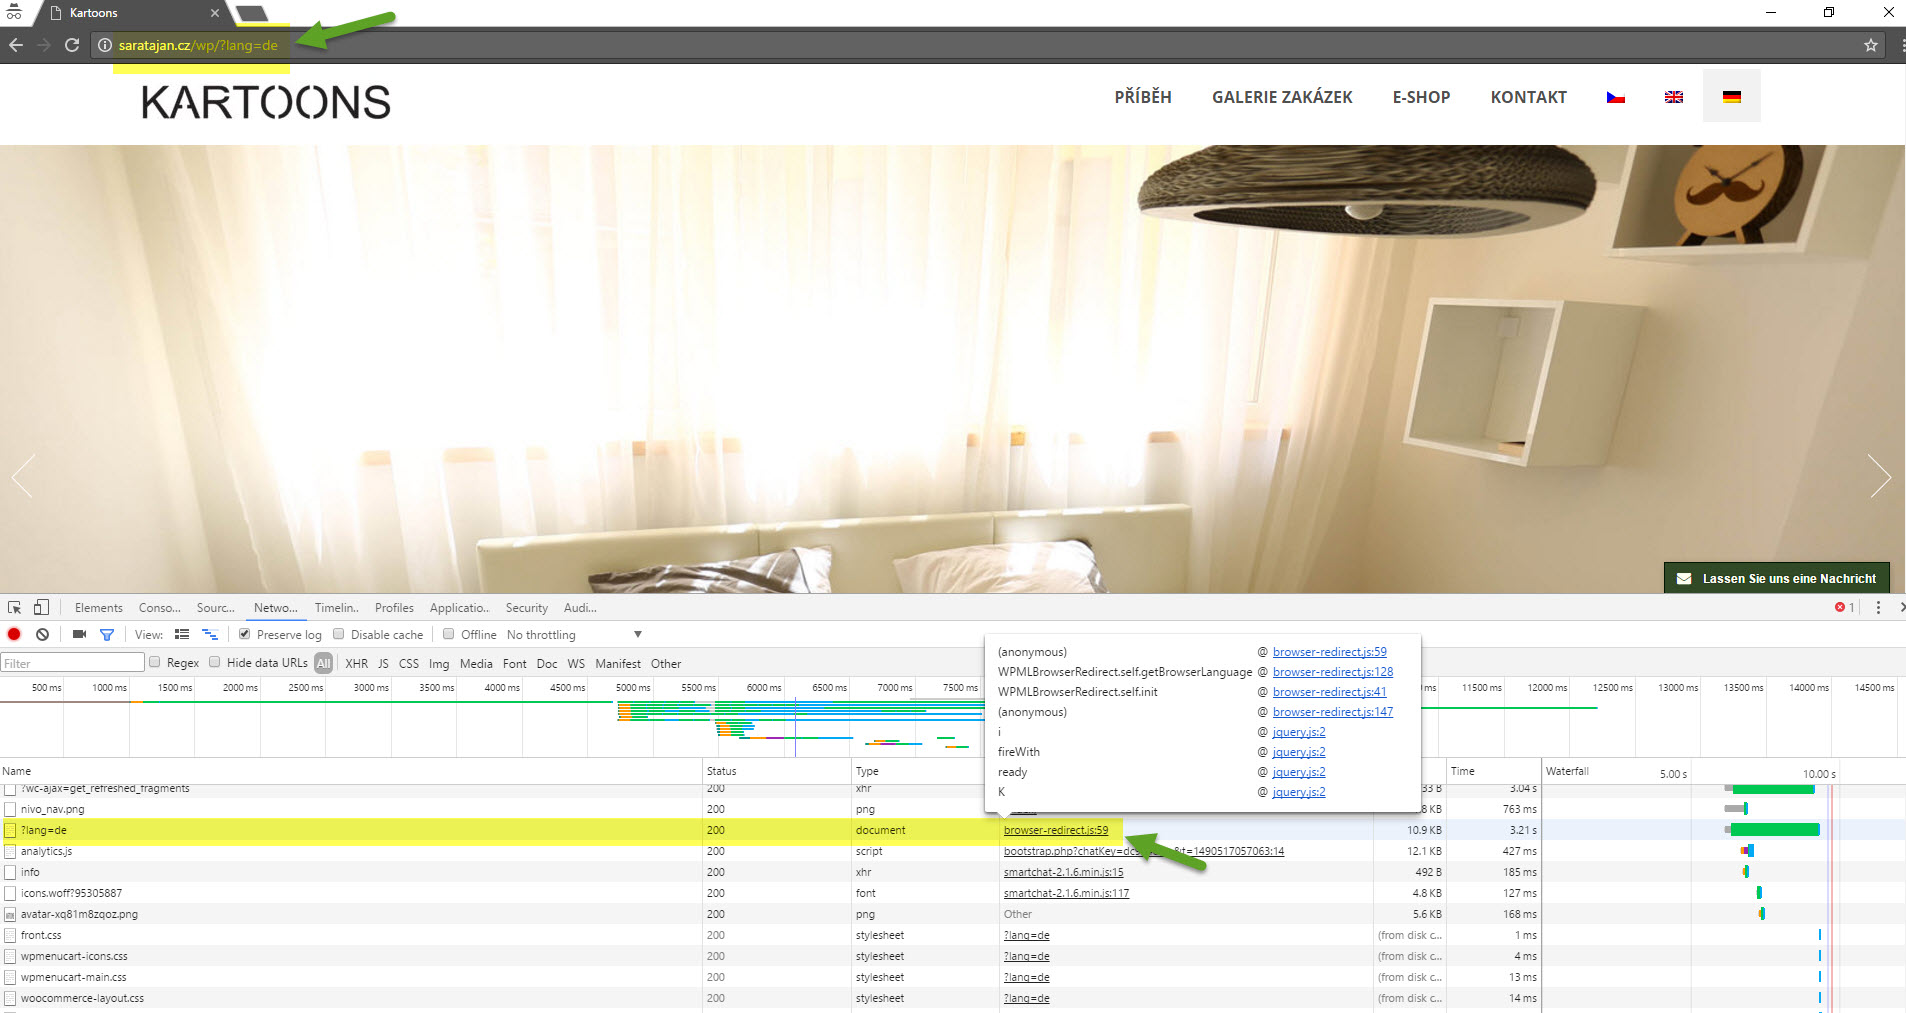Check the Hide data URLs option
This screenshot has height=1013, width=1906.
click(x=215, y=662)
